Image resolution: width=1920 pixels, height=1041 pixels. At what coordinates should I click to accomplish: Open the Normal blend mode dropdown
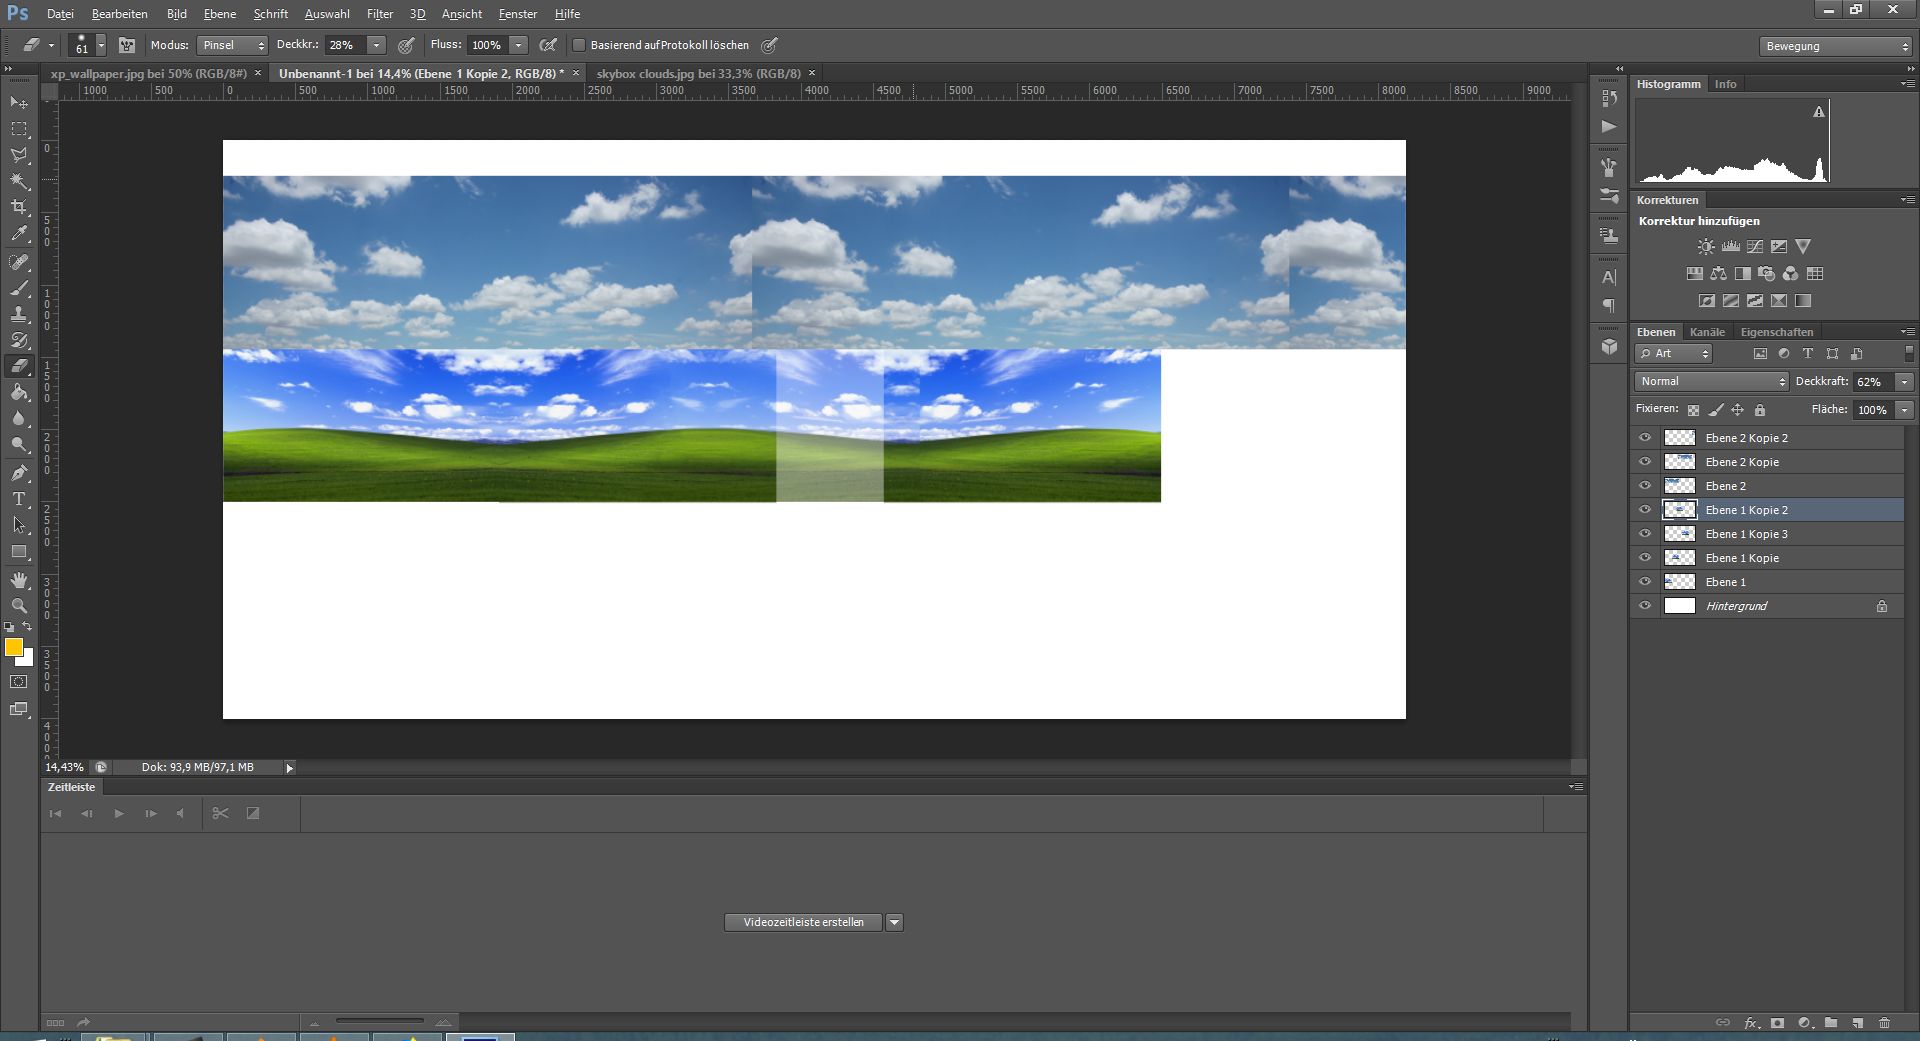click(x=1712, y=381)
